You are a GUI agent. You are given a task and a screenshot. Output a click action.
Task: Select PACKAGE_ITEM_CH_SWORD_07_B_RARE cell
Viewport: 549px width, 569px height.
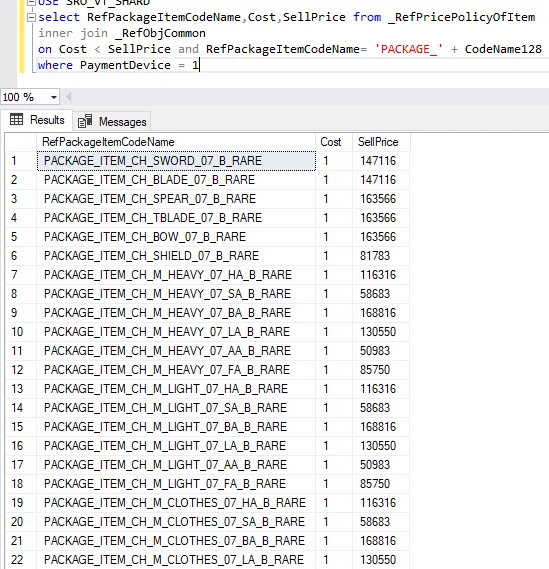176,161
